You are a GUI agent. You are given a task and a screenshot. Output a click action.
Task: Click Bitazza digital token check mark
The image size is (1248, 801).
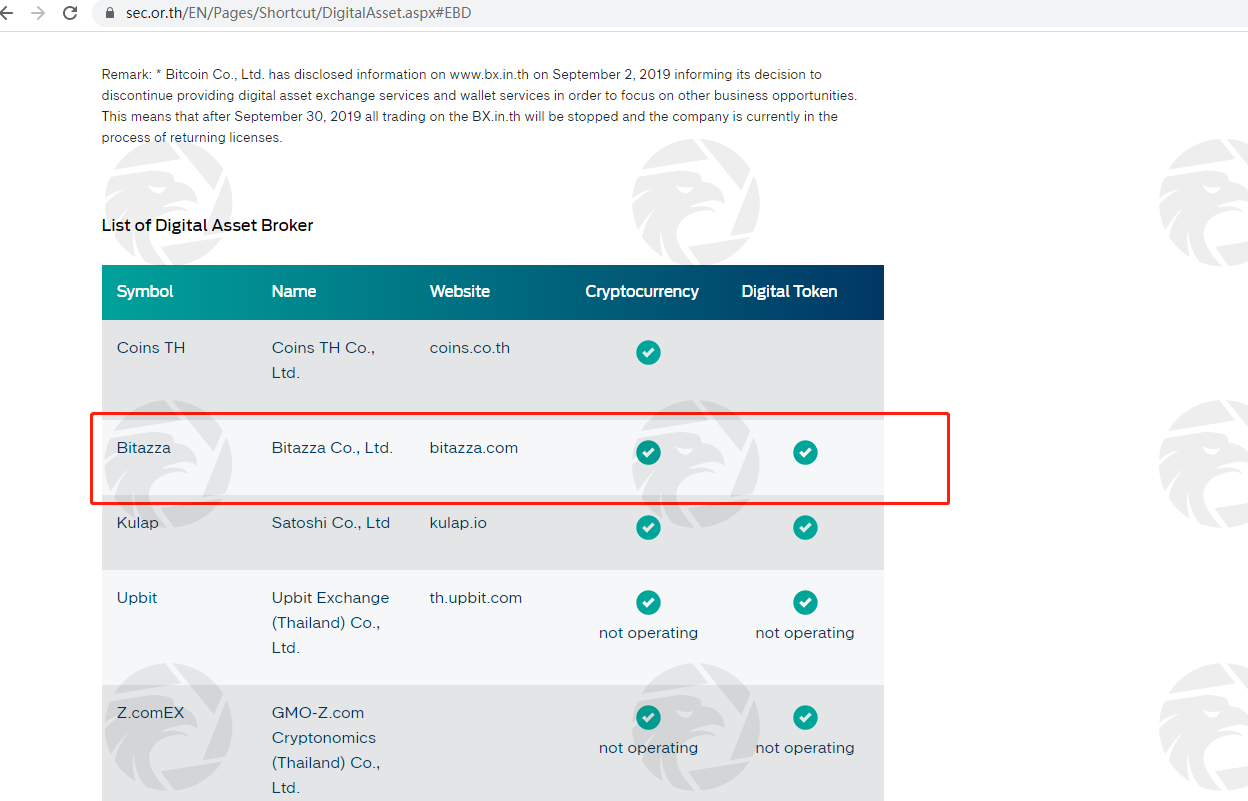click(x=805, y=452)
